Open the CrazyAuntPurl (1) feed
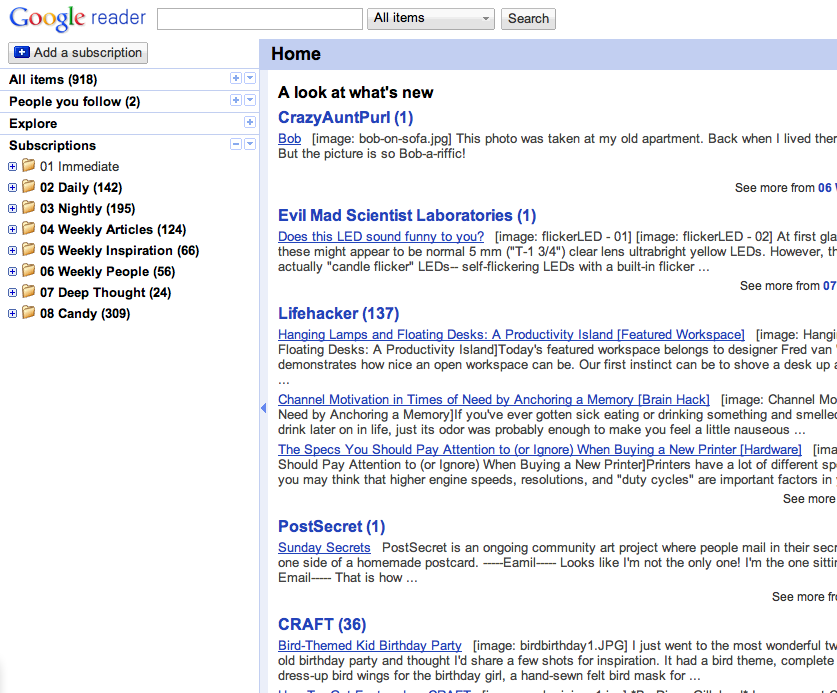The image size is (837, 693). (345, 117)
